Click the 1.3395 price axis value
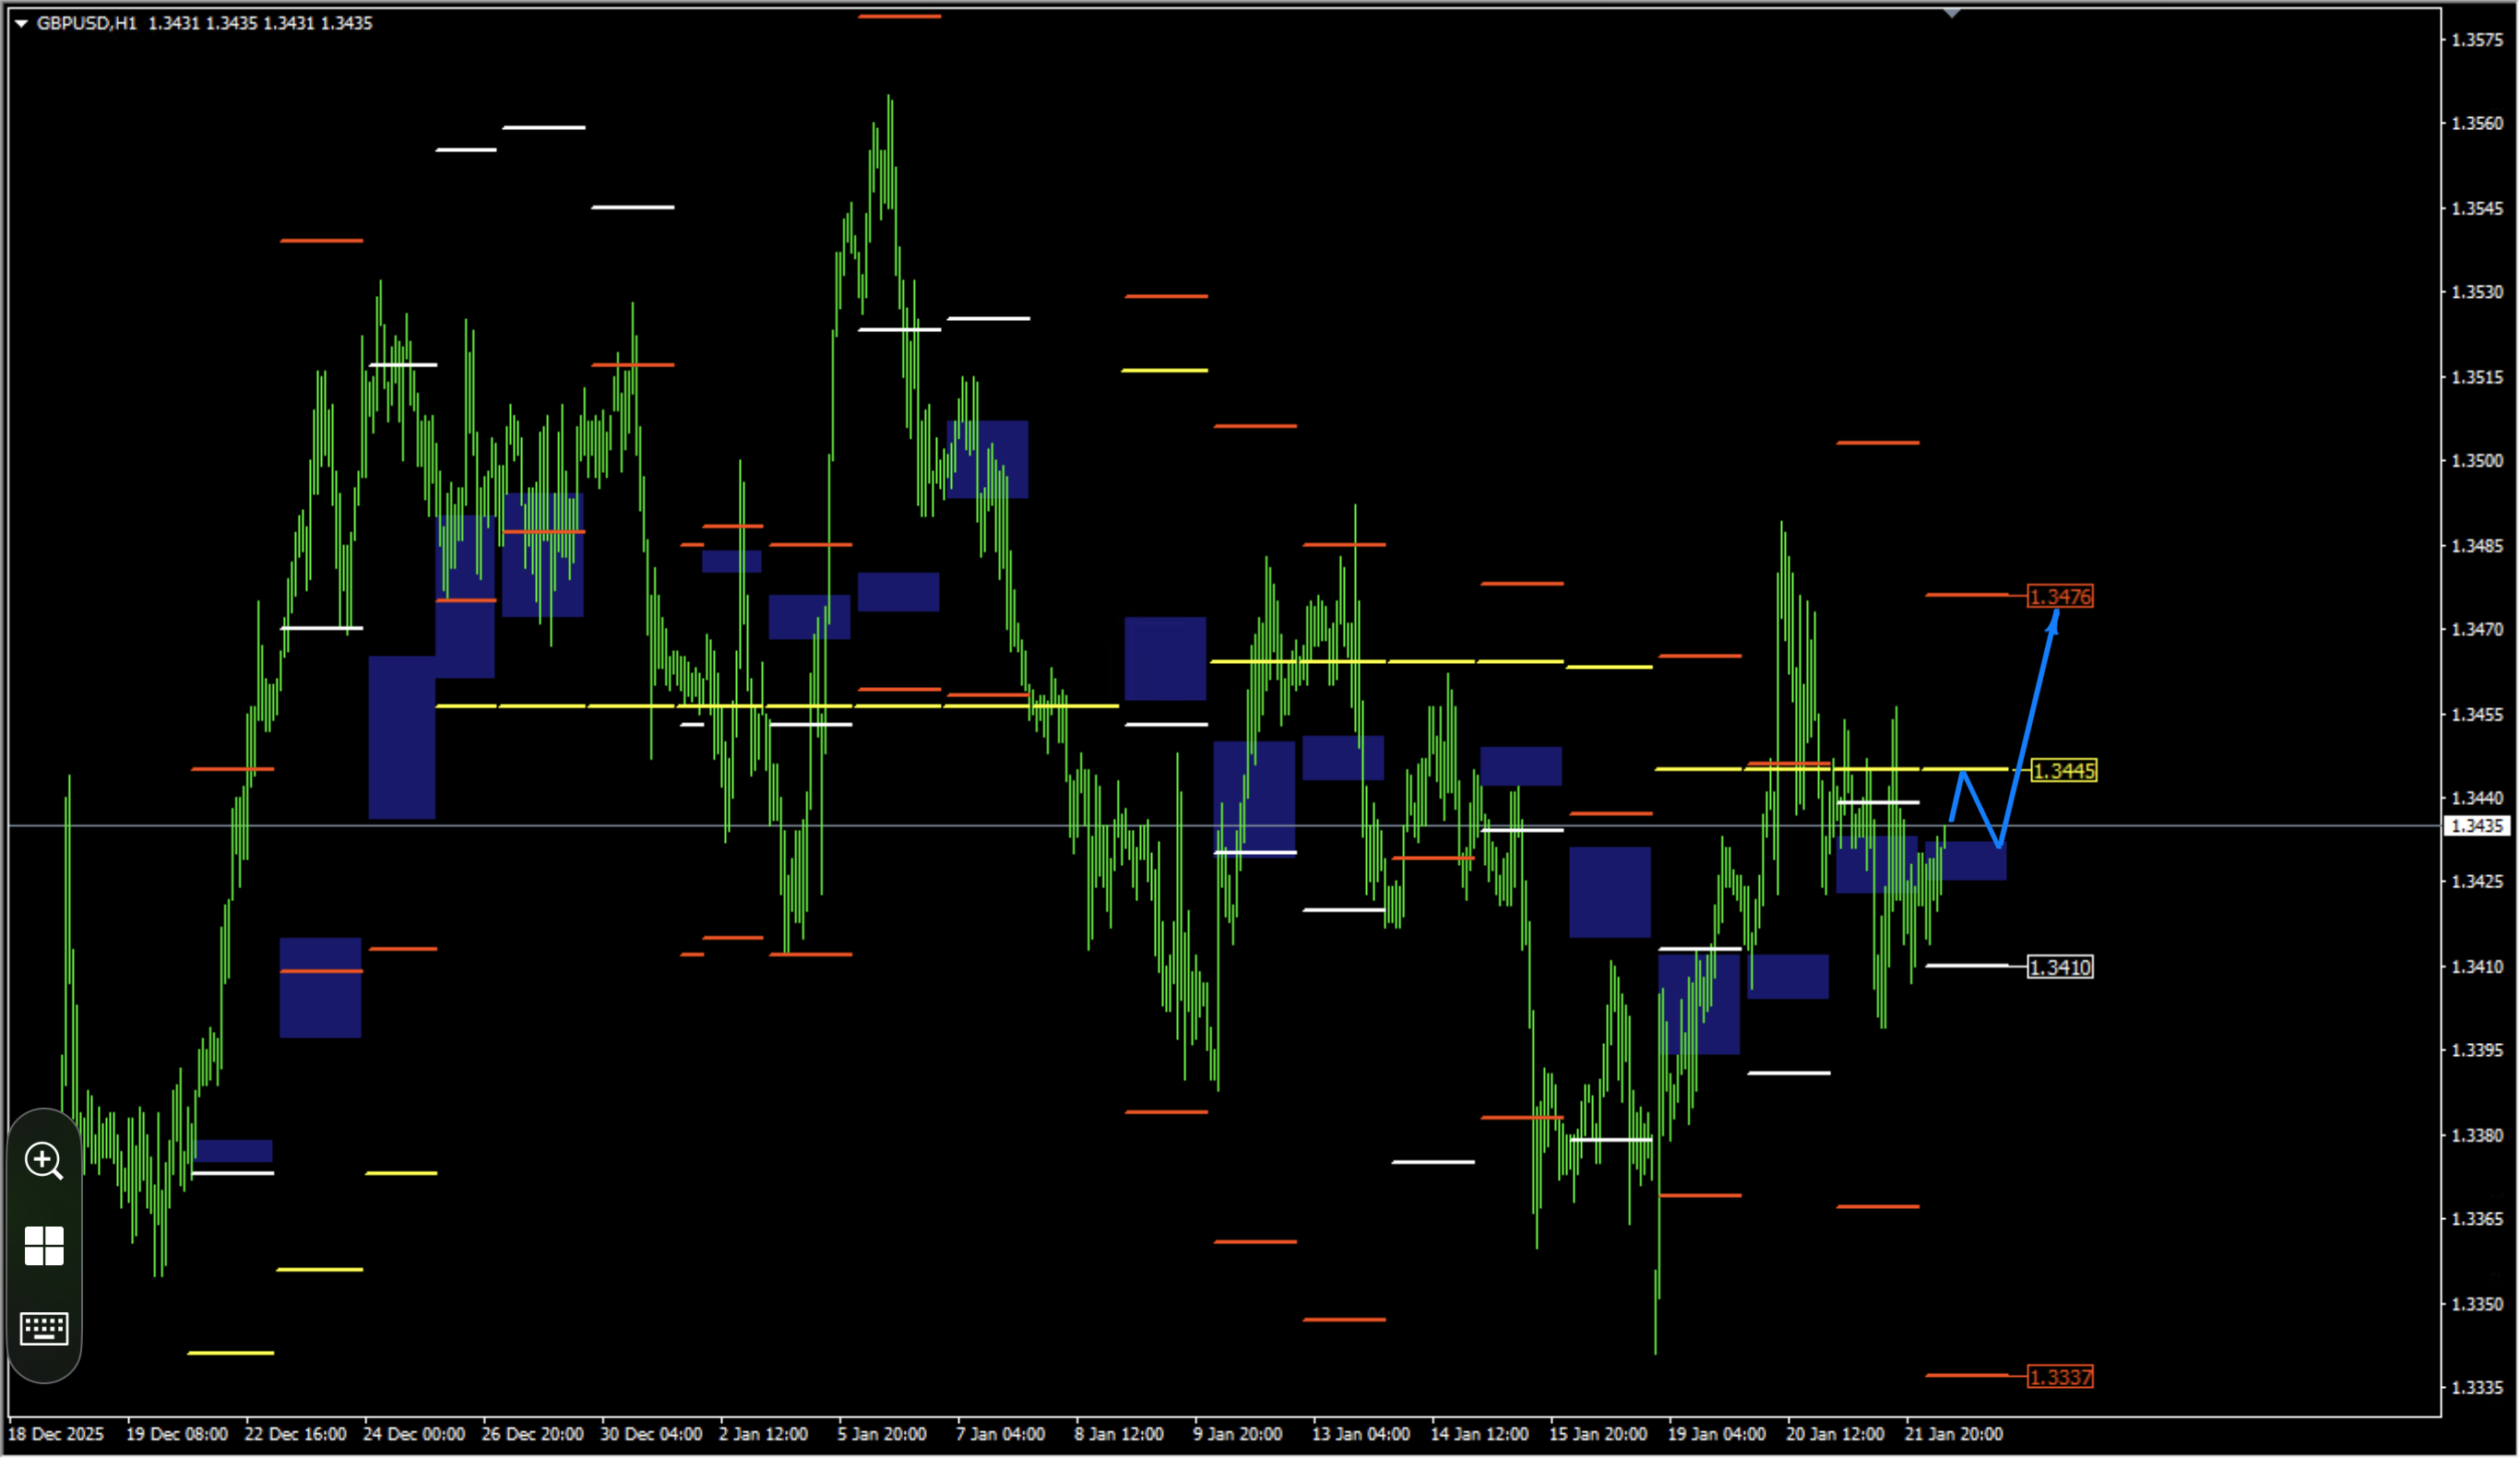Image resolution: width=2520 pixels, height=1458 pixels. [x=2477, y=1051]
